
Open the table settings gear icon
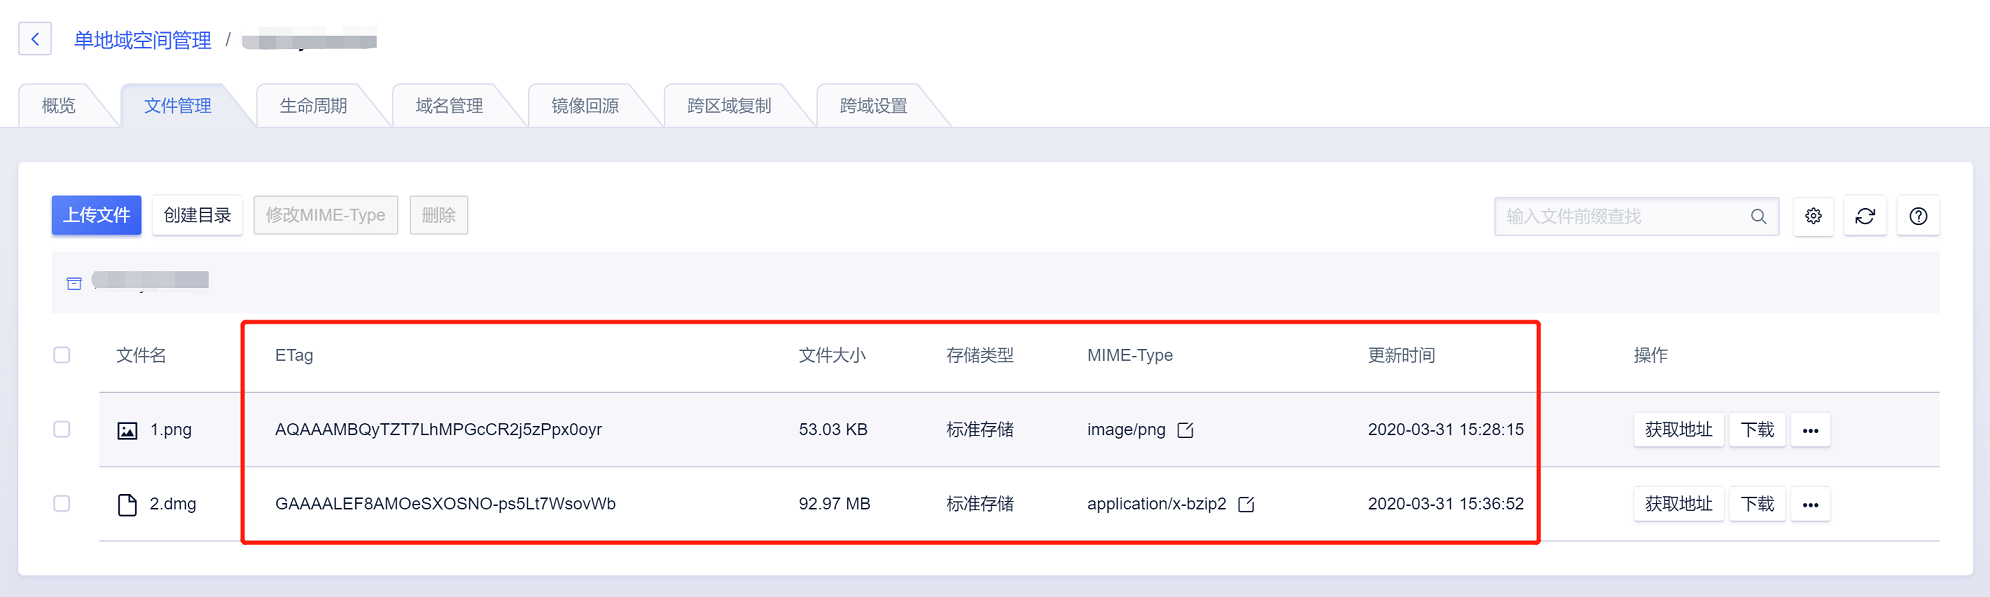click(x=1813, y=216)
